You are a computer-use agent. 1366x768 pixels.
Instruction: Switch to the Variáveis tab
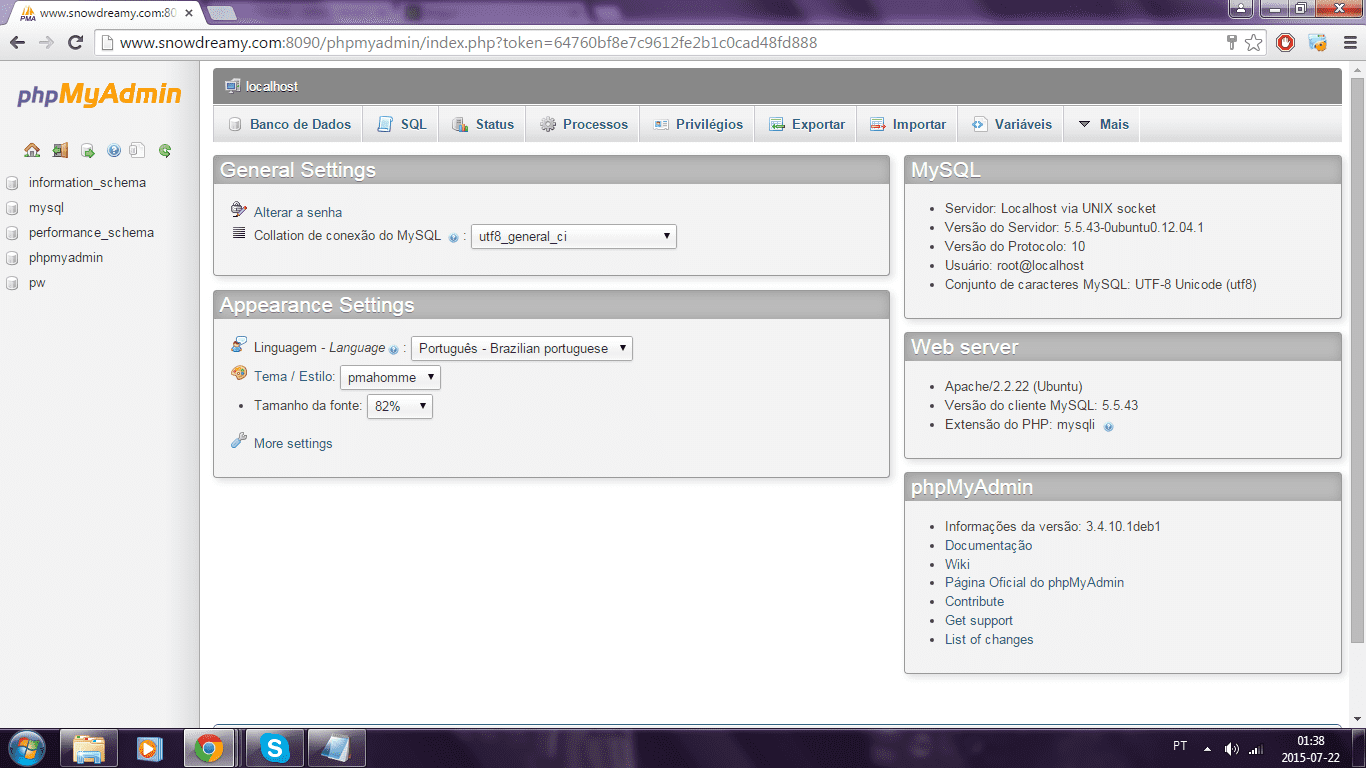(x=1011, y=124)
